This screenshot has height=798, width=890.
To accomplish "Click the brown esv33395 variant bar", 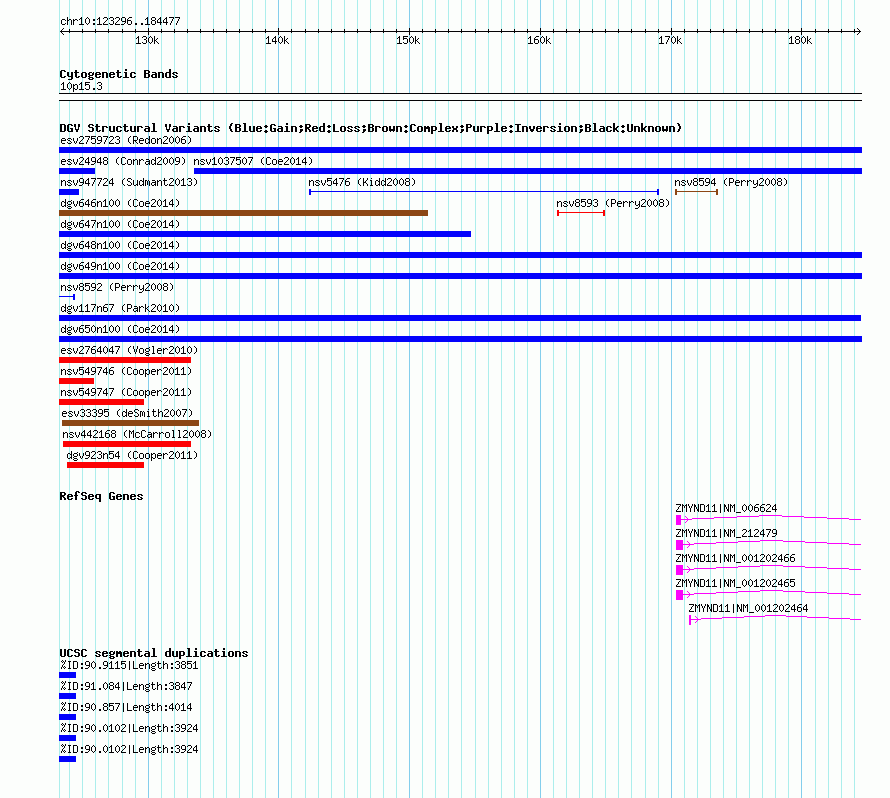I will pyautogui.click(x=131, y=423).
